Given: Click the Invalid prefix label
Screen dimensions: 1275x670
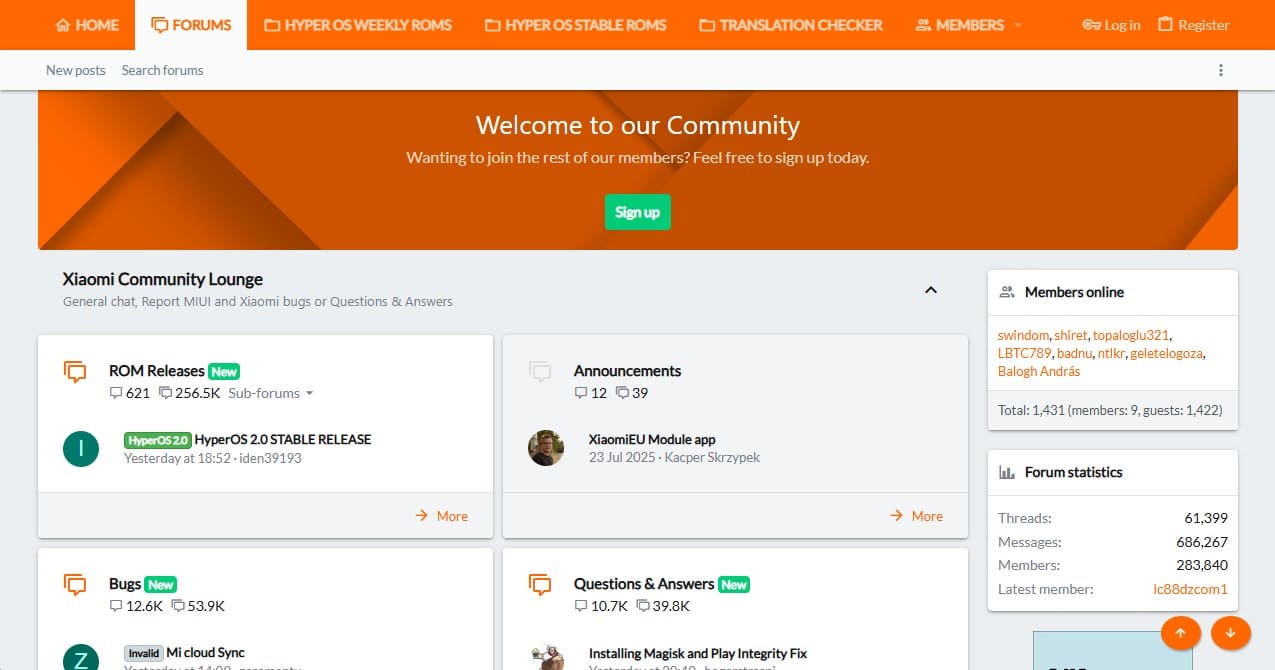Looking at the screenshot, I should tap(143, 653).
